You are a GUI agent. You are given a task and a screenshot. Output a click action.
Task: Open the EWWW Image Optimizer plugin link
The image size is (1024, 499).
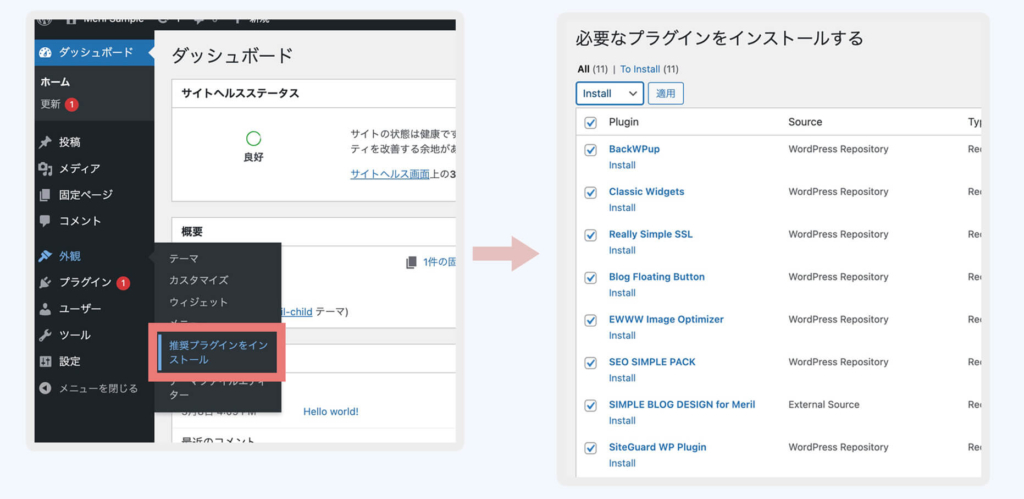point(666,319)
